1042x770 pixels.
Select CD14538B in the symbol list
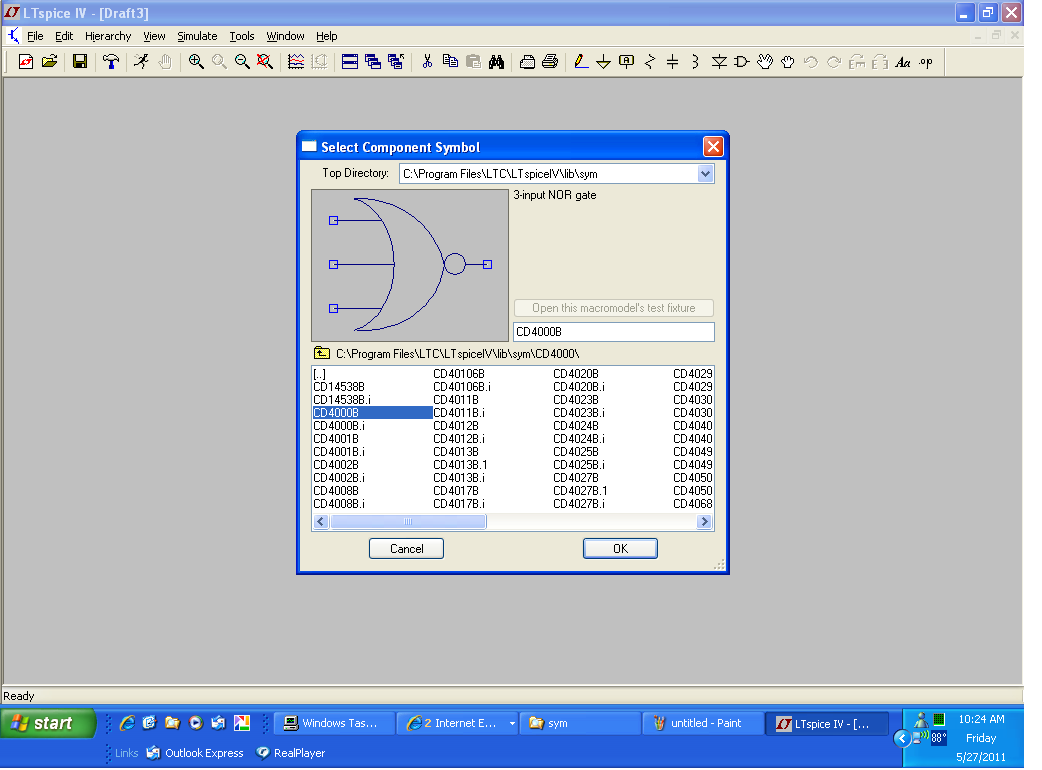339,387
